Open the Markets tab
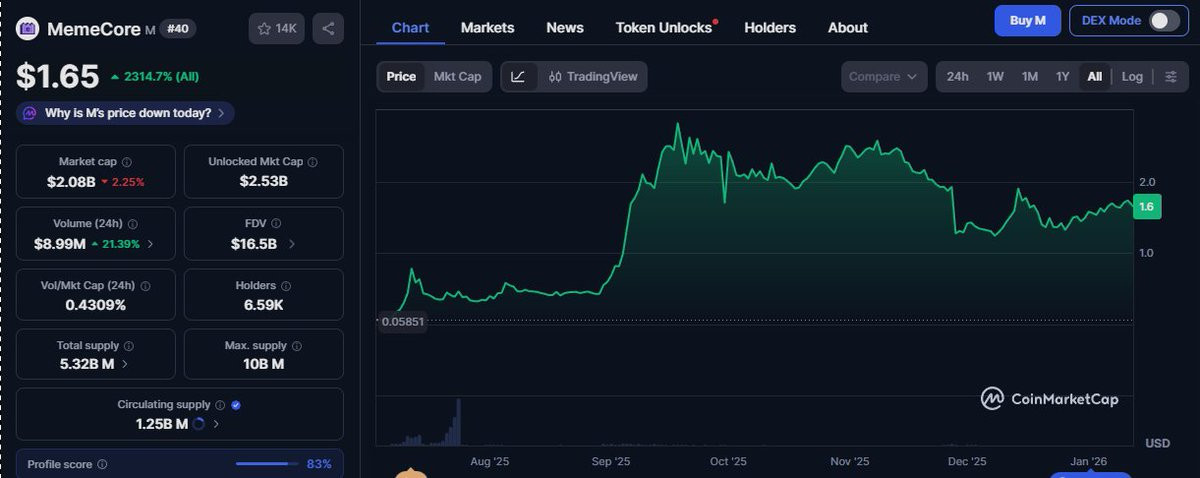This screenshot has width=1200, height=478. [487, 27]
